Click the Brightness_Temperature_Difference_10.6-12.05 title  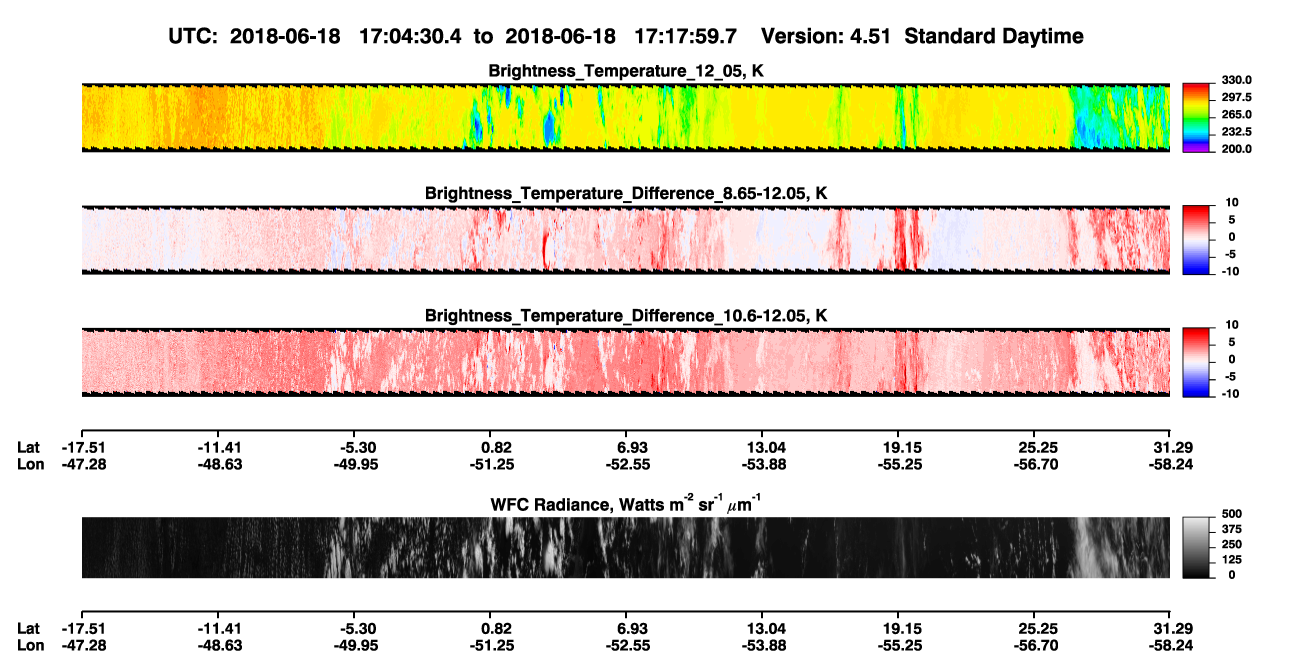626,315
